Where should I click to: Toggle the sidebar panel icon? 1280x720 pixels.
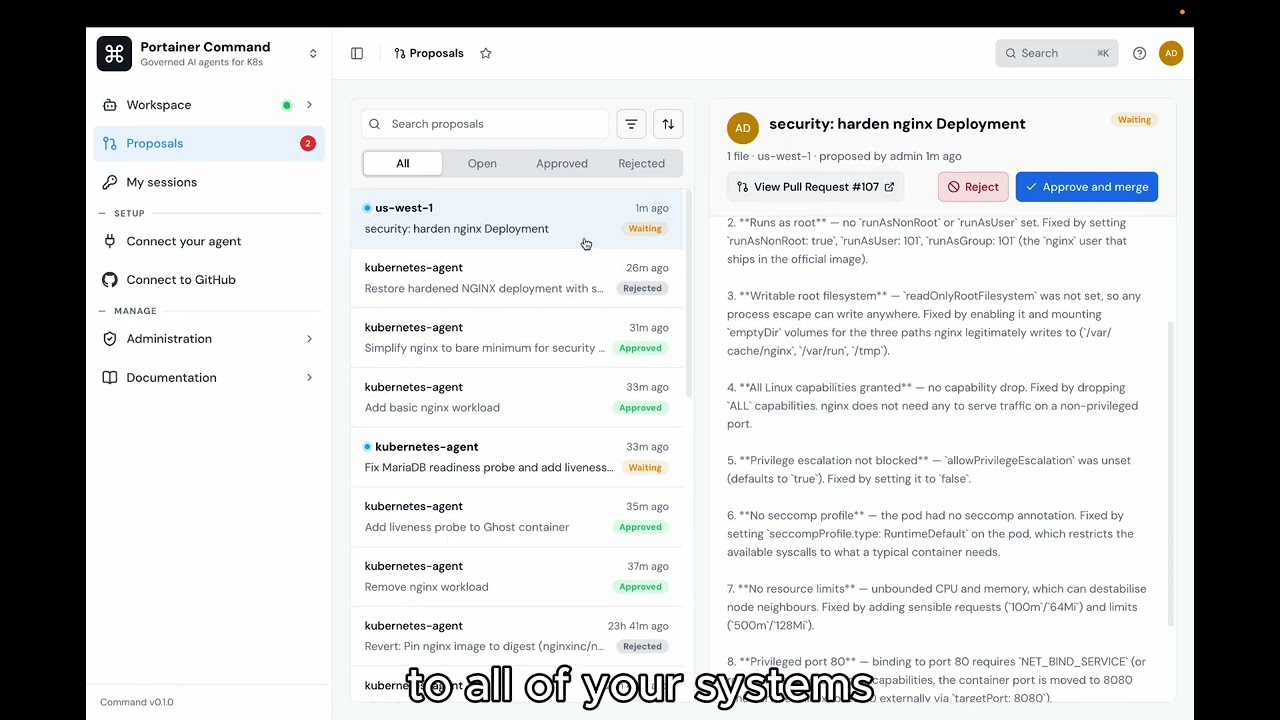pos(357,54)
